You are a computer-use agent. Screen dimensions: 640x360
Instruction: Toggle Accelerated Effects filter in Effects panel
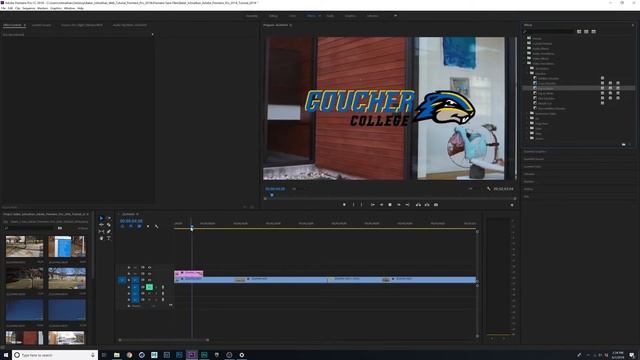(x=579, y=31)
